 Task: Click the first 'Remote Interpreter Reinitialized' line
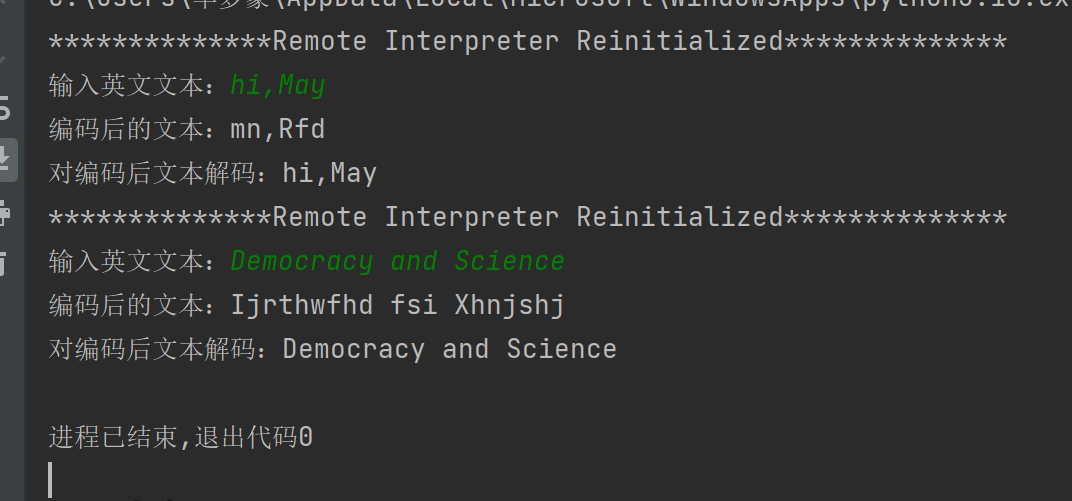coord(528,42)
